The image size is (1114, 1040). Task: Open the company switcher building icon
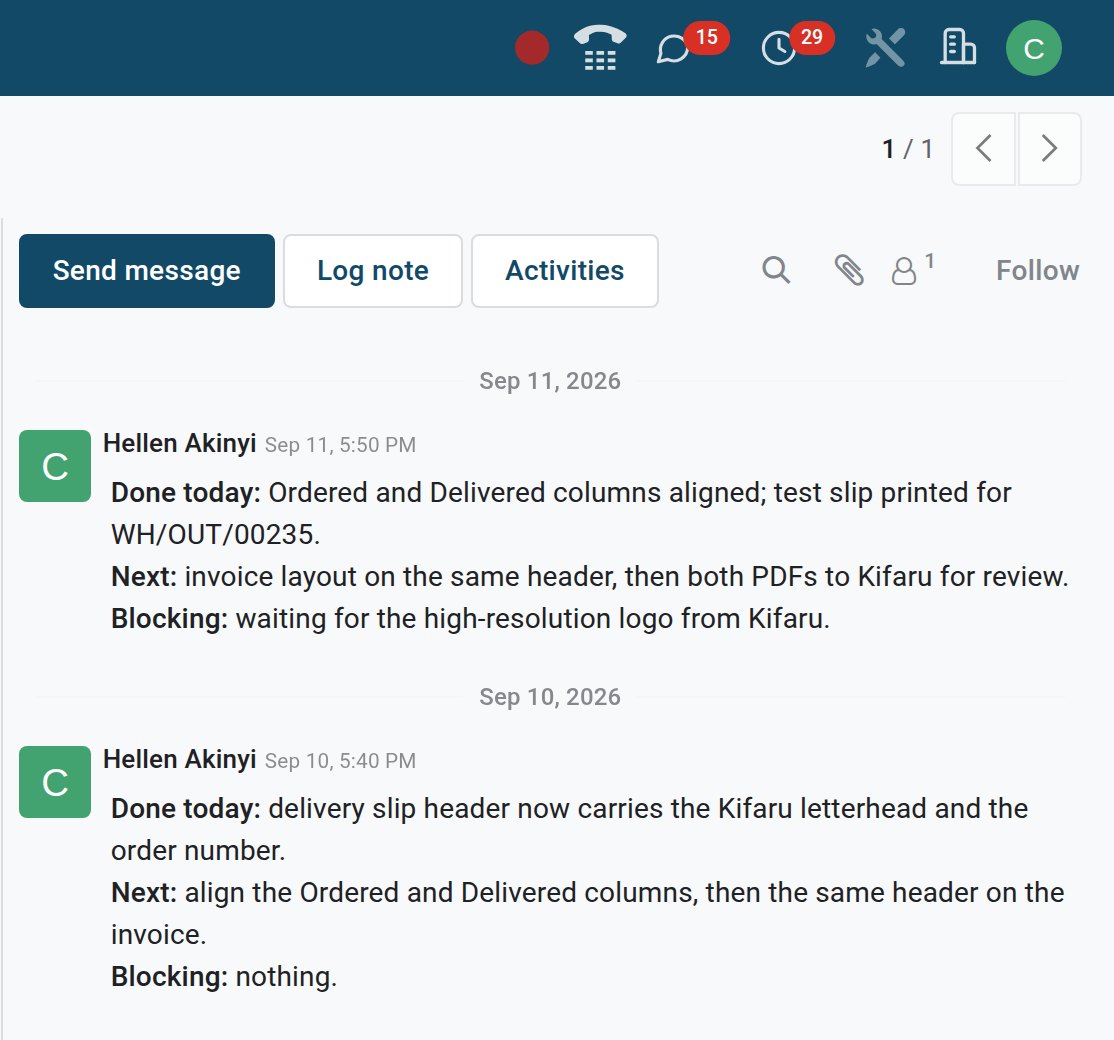(x=958, y=47)
